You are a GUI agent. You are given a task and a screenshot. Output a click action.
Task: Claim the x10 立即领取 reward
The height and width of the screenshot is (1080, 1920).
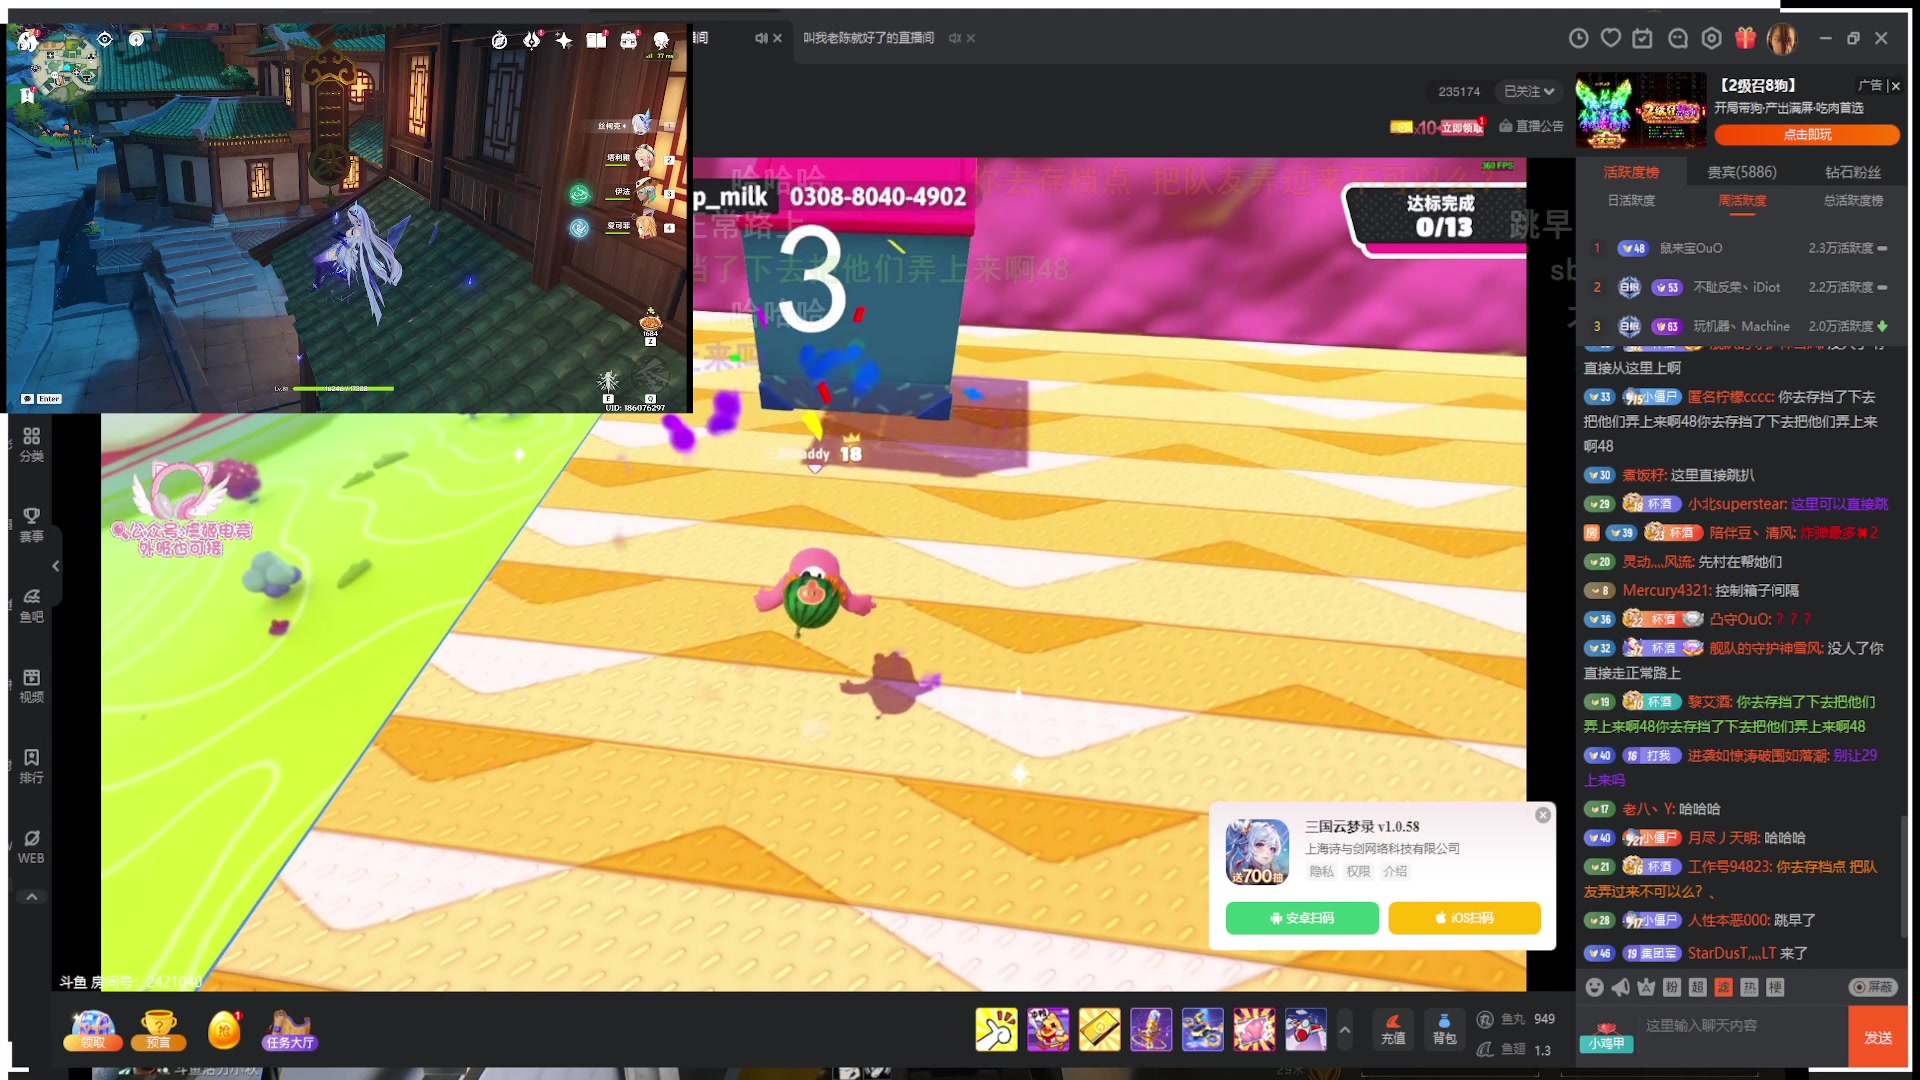click(1437, 127)
